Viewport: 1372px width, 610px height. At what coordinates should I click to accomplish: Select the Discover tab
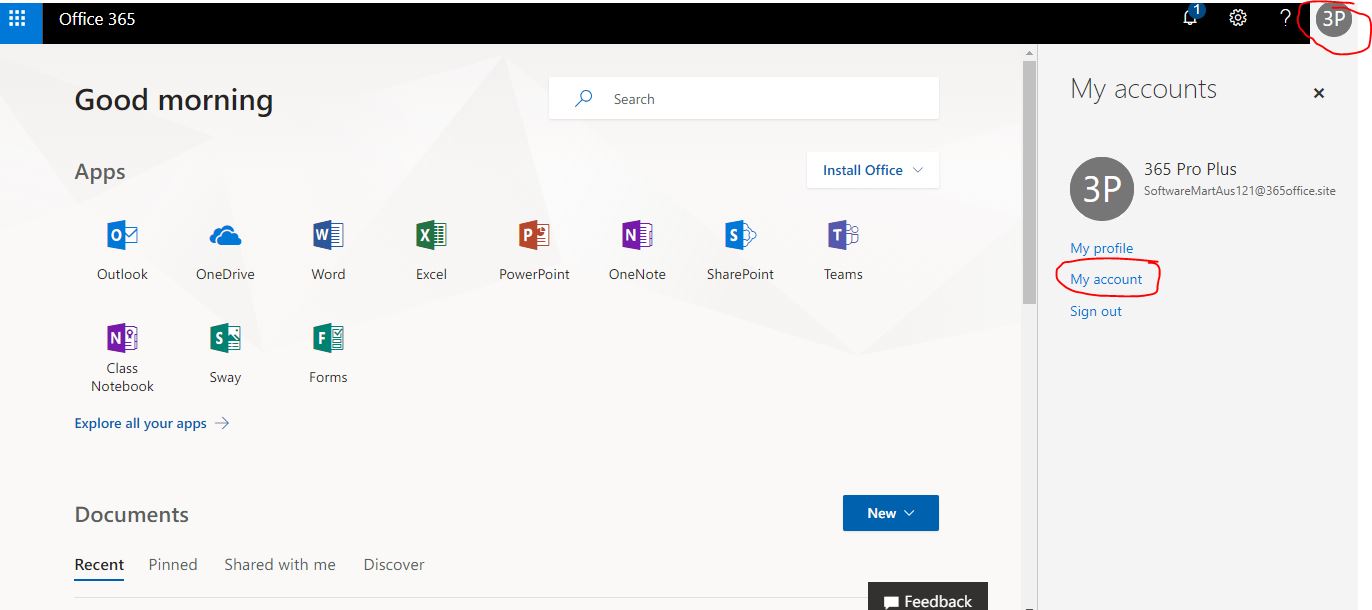(394, 565)
